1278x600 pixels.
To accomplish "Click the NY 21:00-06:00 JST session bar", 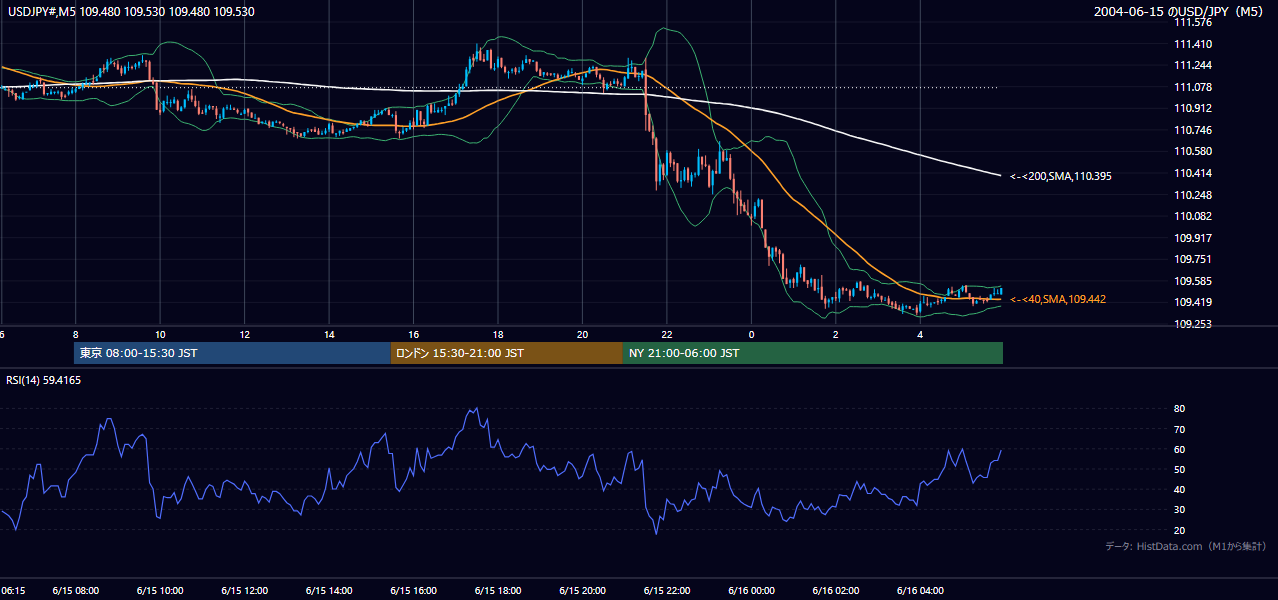I will [x=813, y=353].
